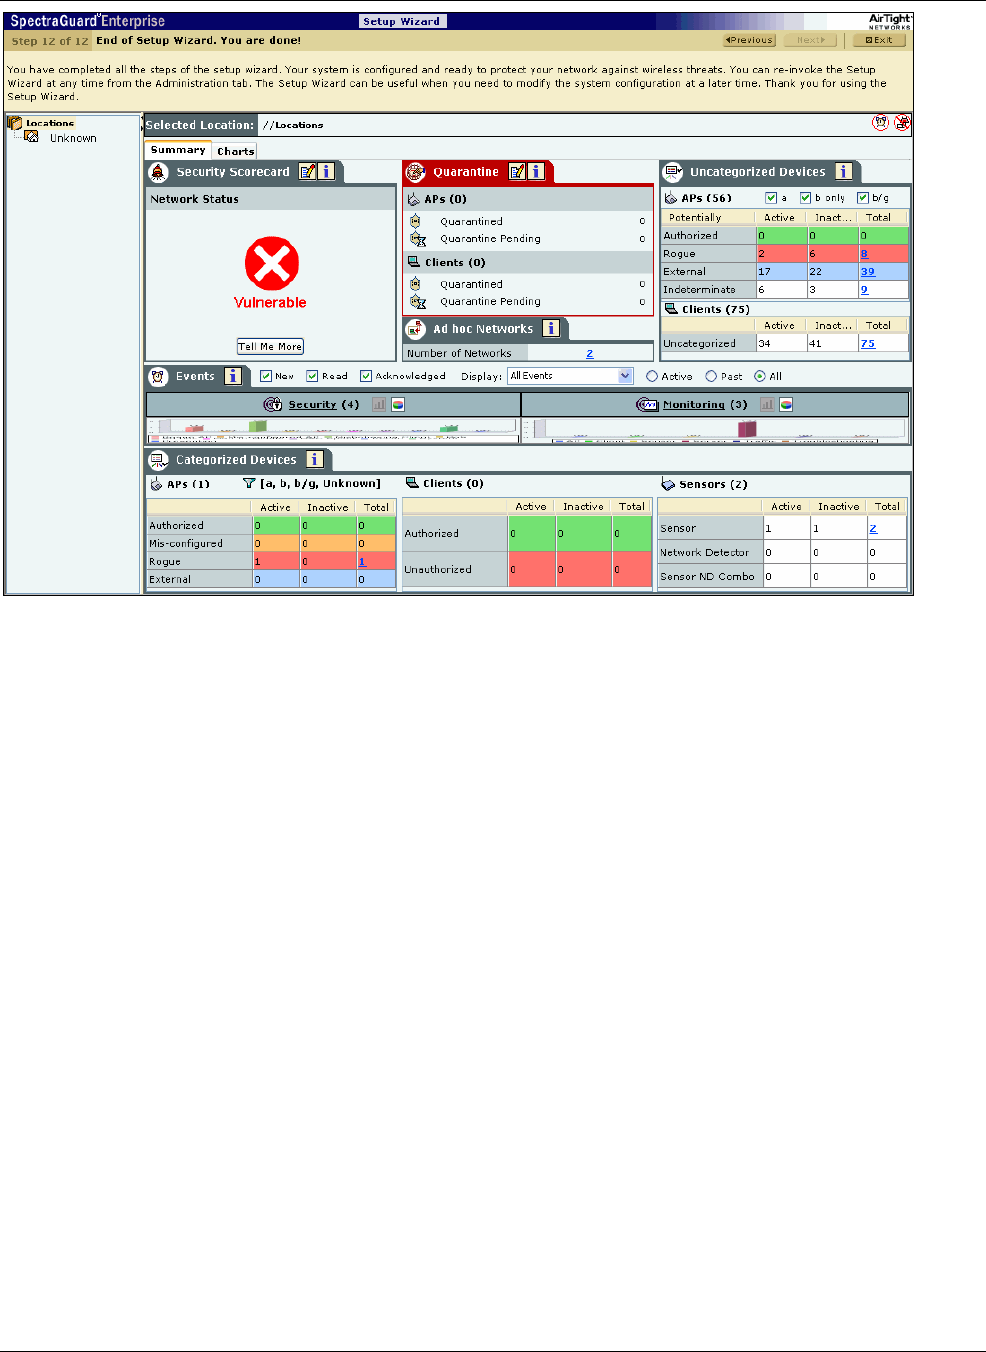Screen dimensions: 986x1352
Task: Open External uncategorized APs total link 39
Action: click(x=868, y=272)
